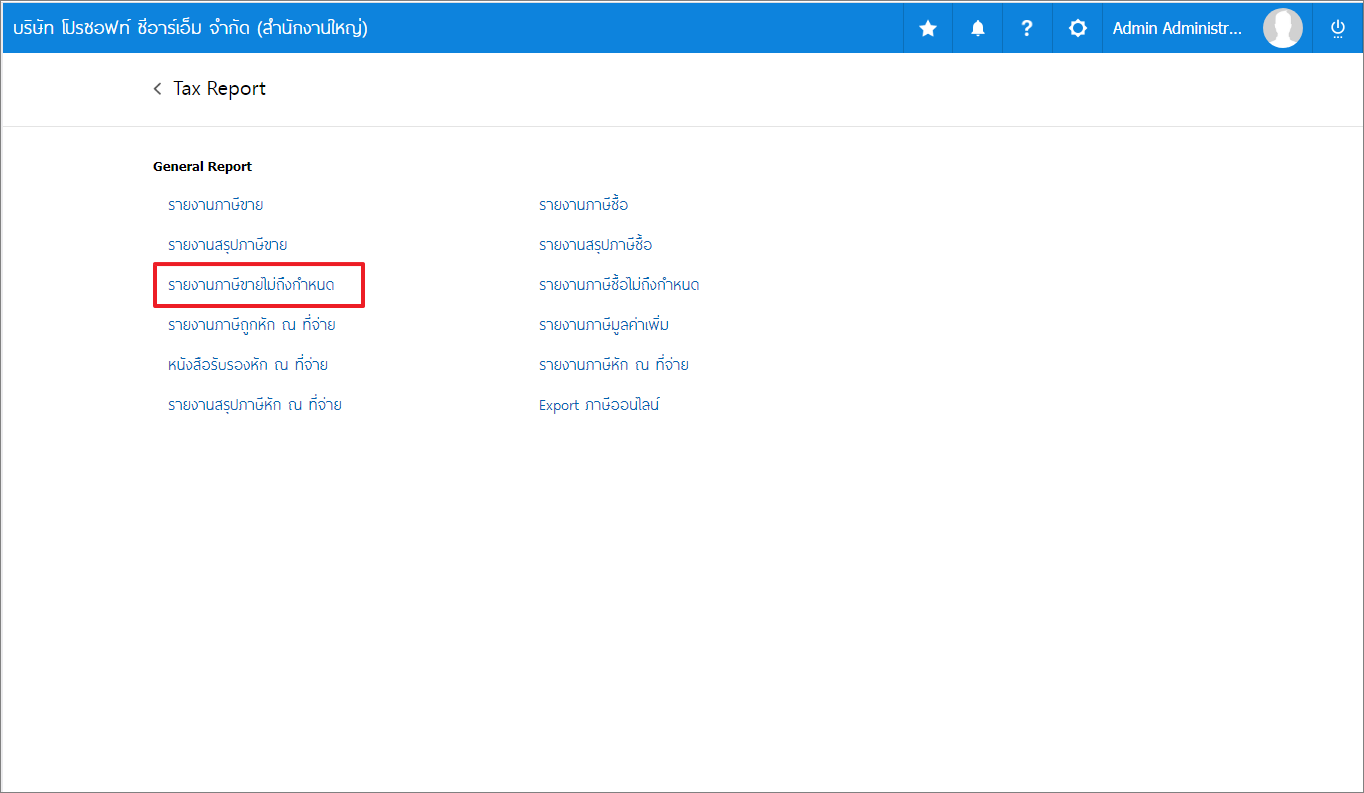Click the General Report section heading

coord(203,167)
